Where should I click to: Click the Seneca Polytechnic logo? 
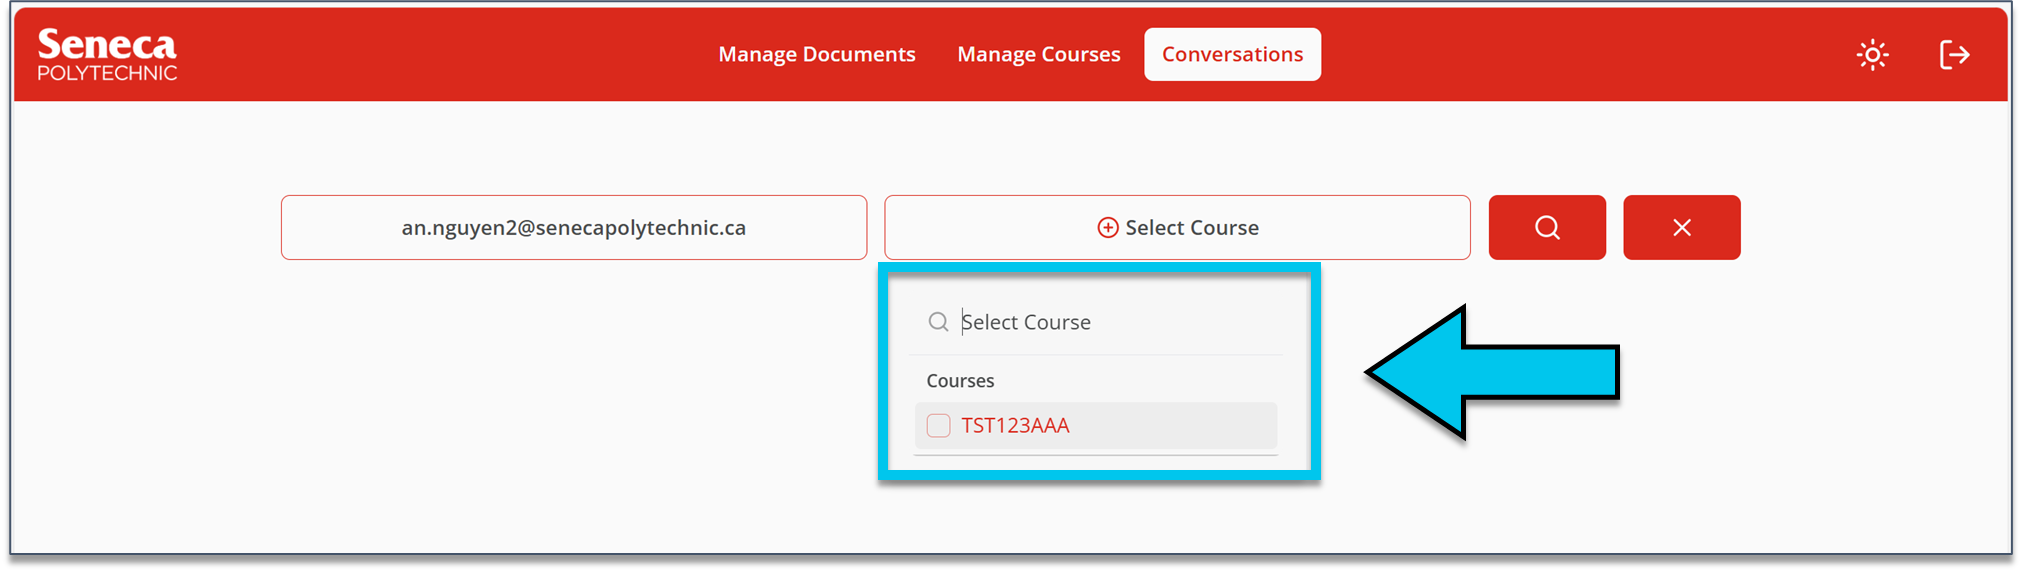(107, 54)
